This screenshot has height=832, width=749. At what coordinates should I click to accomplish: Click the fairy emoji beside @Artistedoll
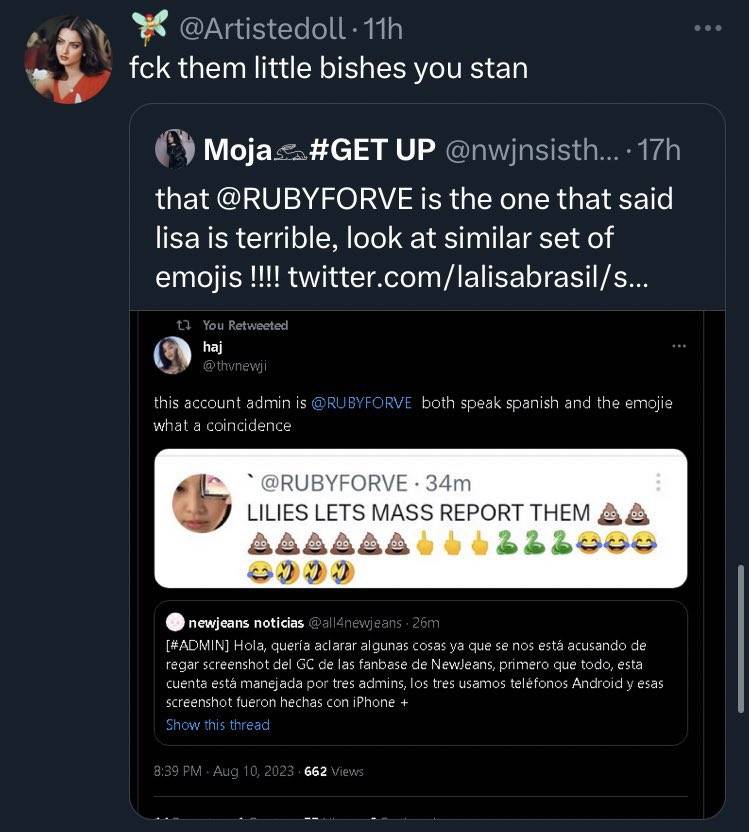pos(150,25)
